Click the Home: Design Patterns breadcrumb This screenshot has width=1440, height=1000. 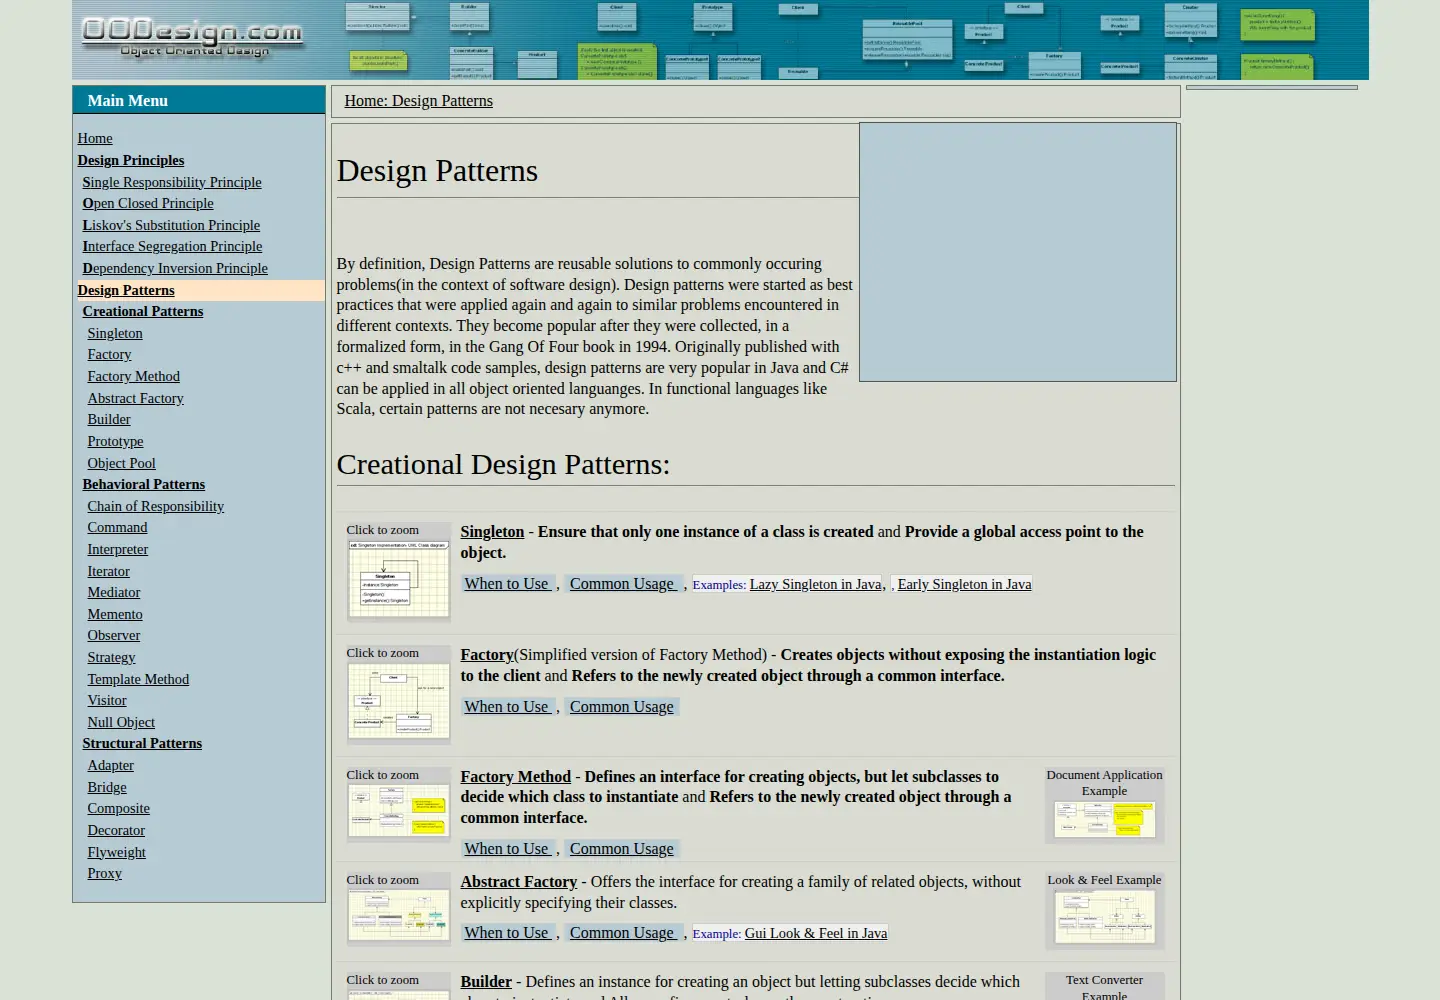pyautogui.click(x=418, y=101)
